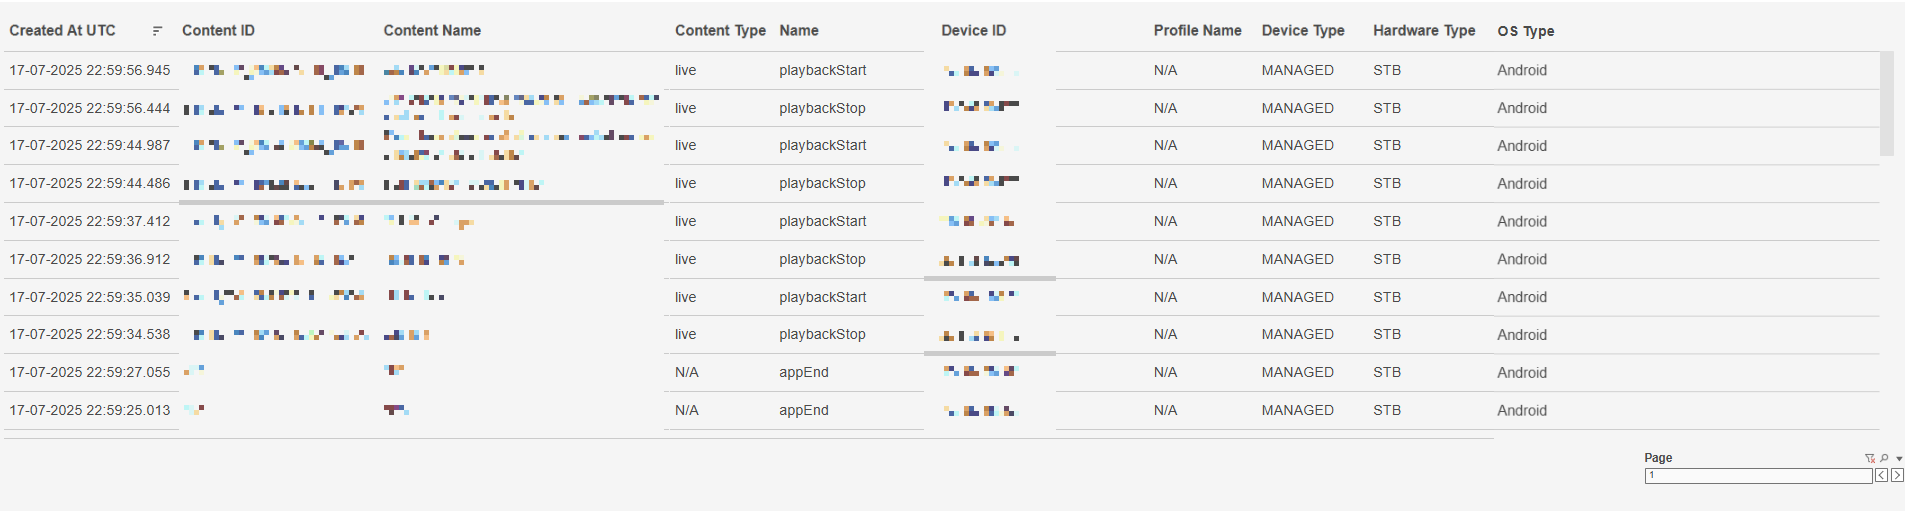Go to the next page with right arrow

point(1897,476)
